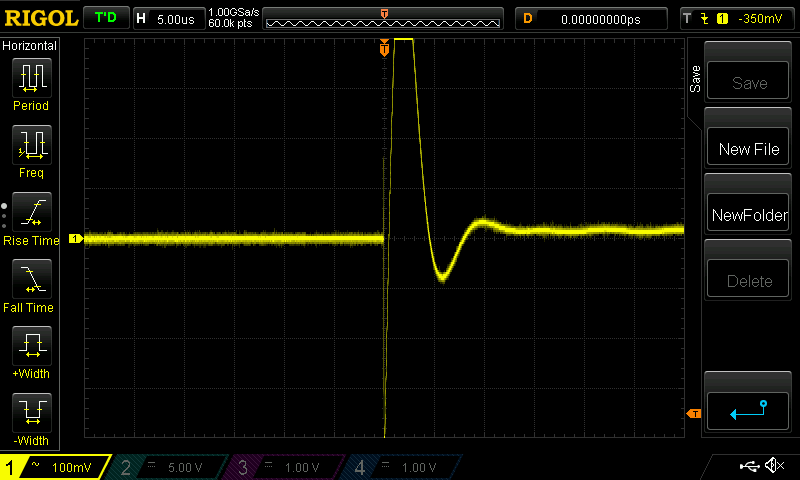Click the Delete button
Viewport: 800px width, 480px height.
click(748, 279)
